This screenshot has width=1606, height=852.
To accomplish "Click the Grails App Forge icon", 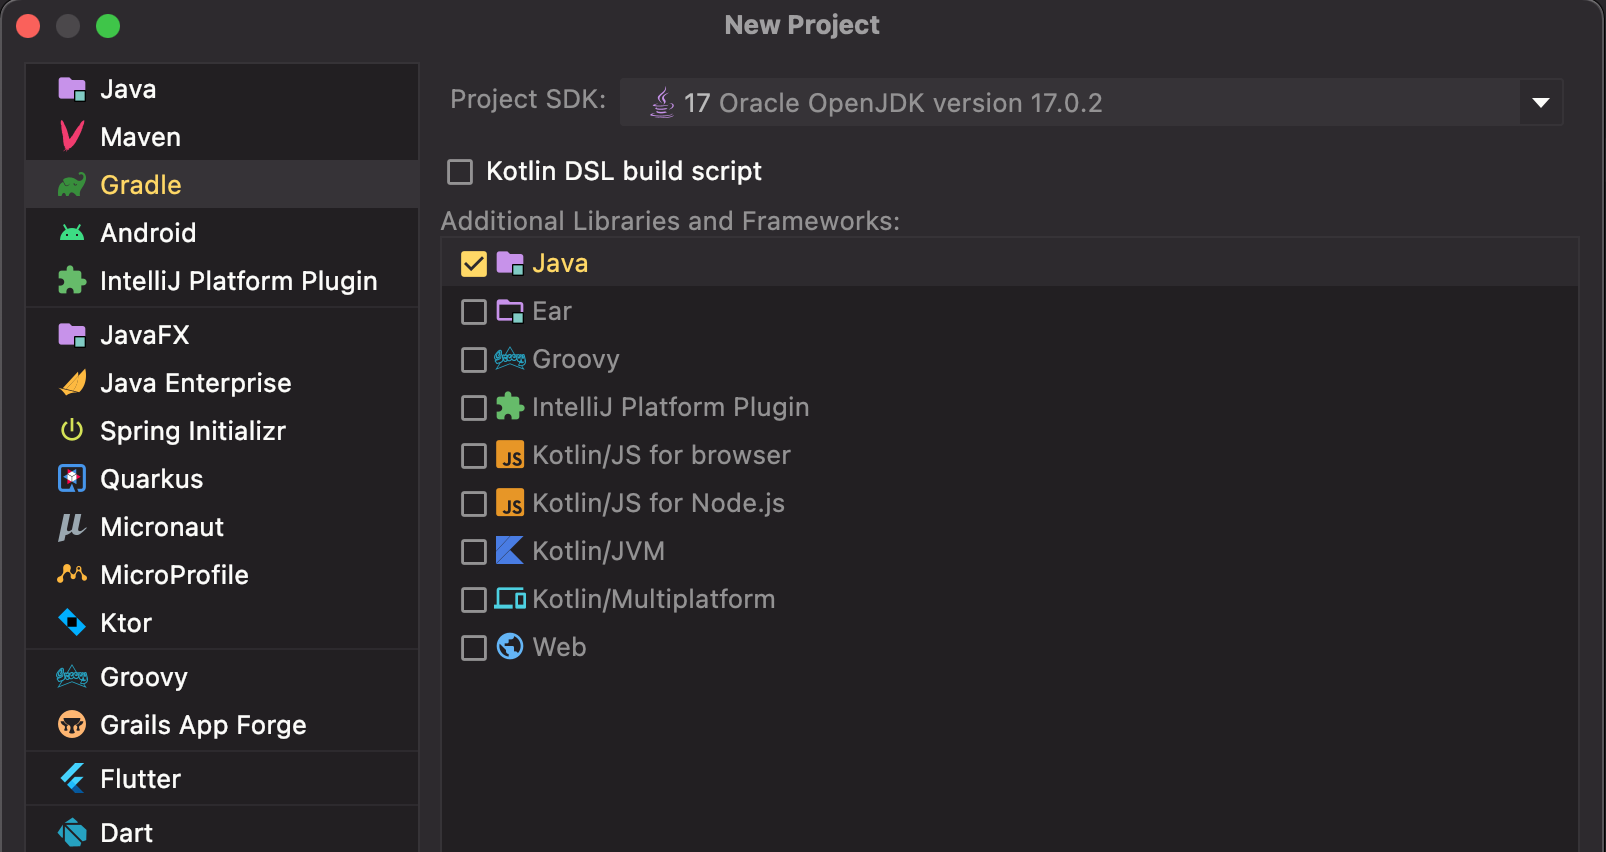I will (72, 724).
